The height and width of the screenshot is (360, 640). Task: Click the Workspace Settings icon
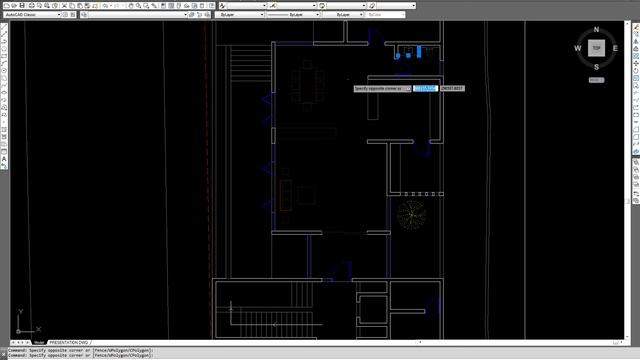(x=65, y=15)
